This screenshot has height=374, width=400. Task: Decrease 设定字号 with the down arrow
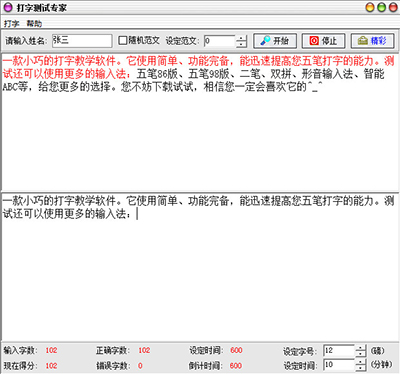pos(361,354)
